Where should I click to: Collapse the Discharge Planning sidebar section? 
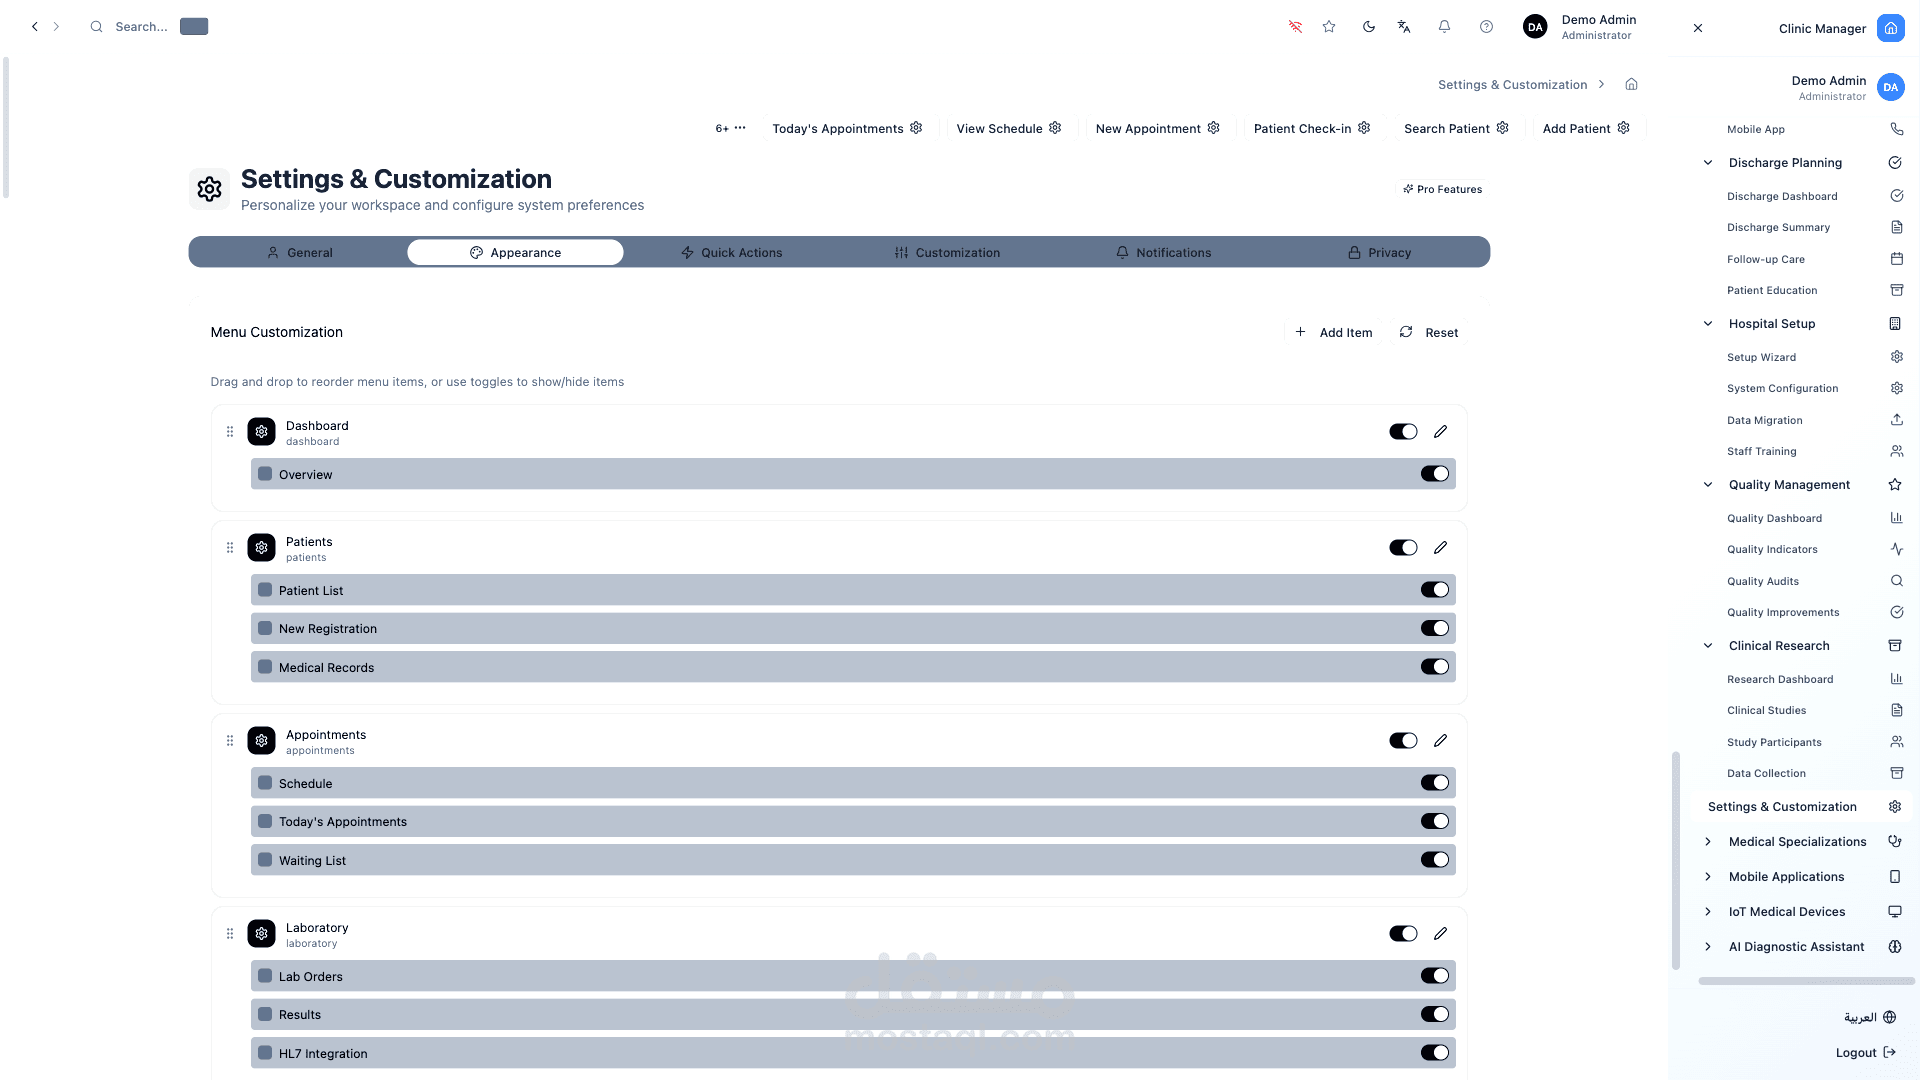click(1708, 163)
